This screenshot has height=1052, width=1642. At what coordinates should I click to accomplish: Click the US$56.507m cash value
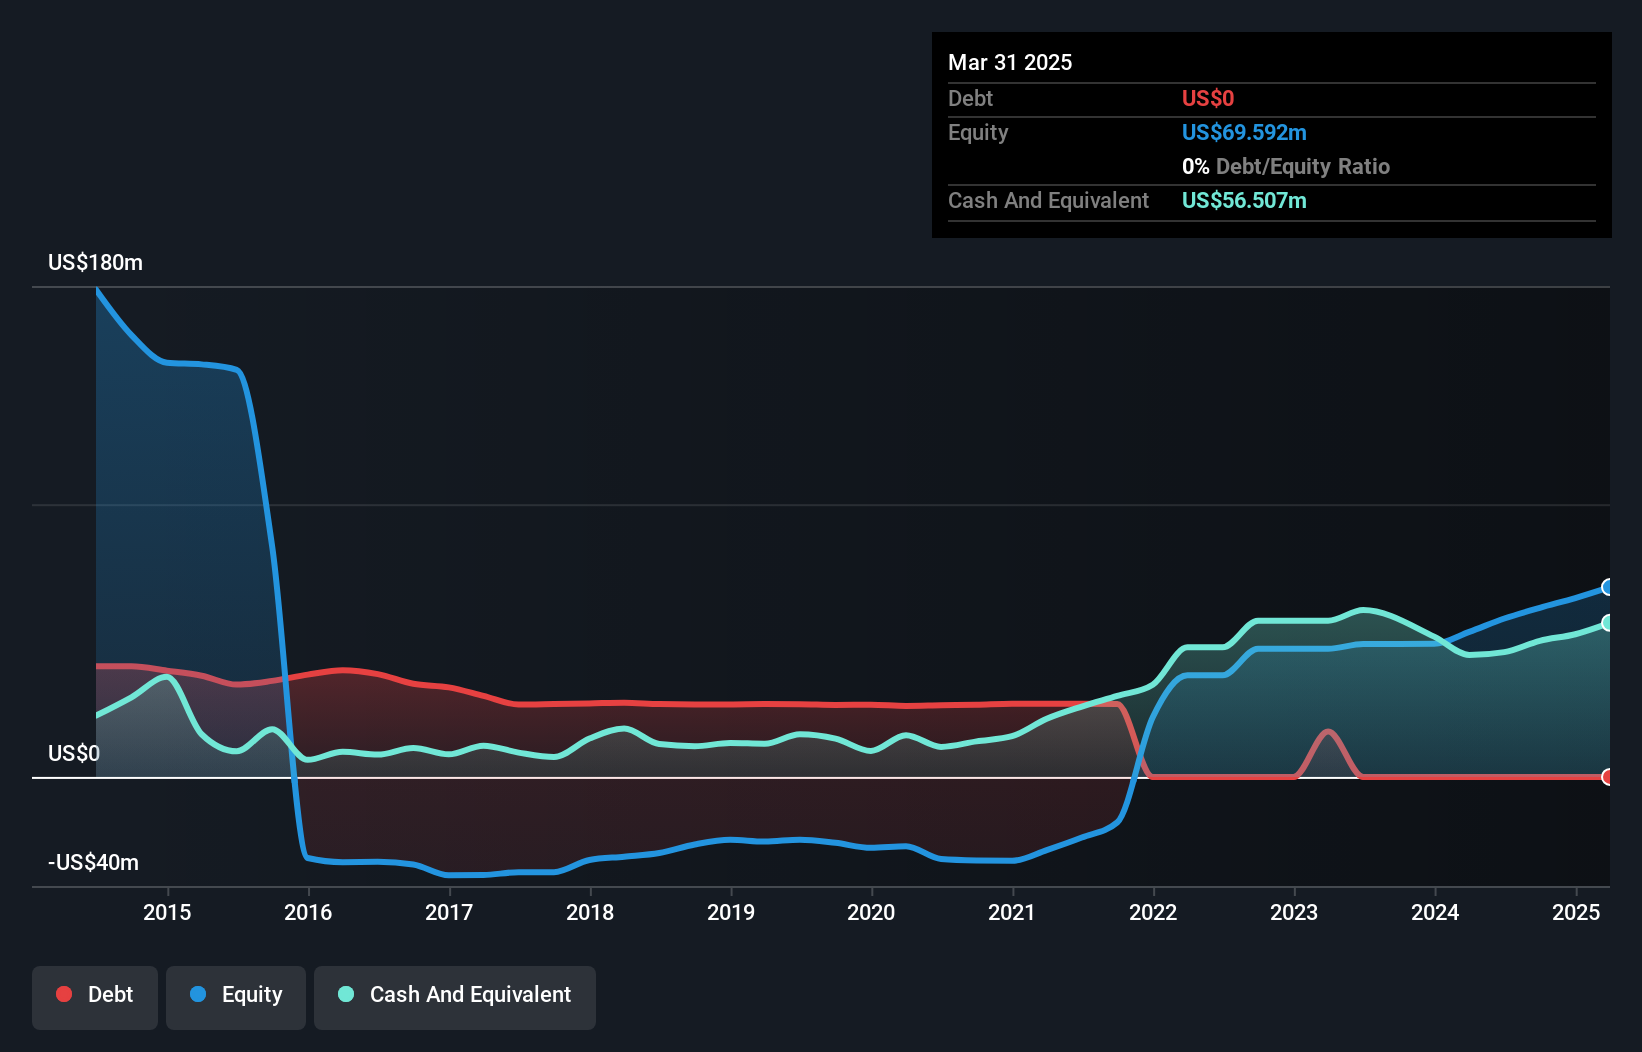(x=1244, y=200)
